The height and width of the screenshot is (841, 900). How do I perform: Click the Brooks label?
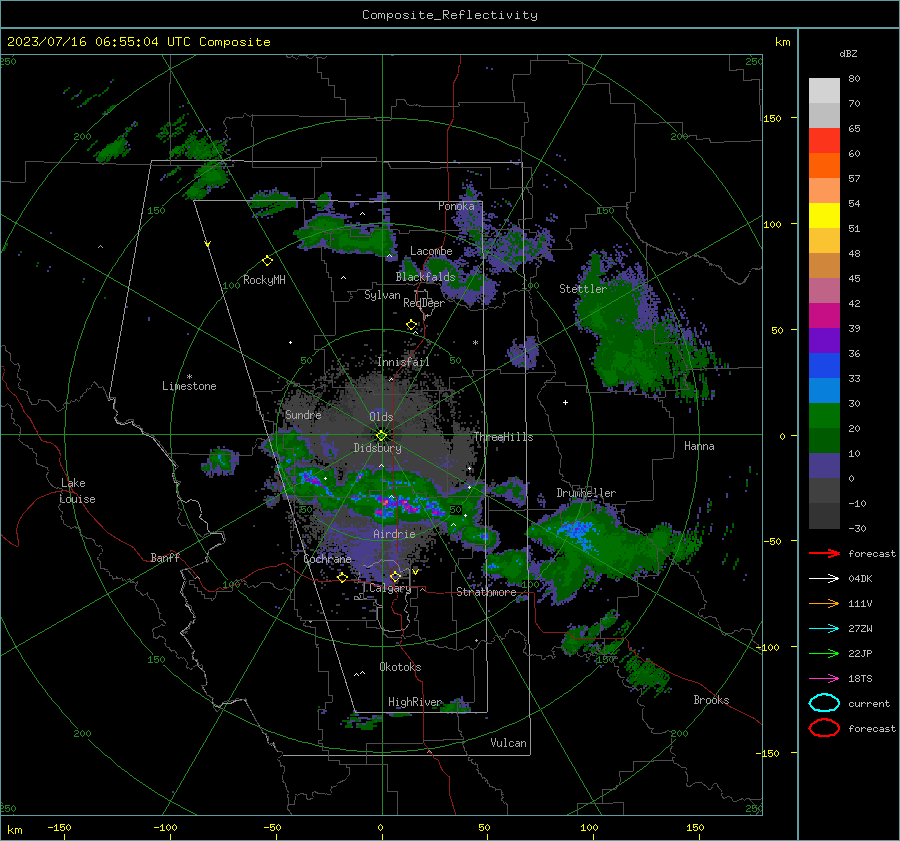(x=711, y=700)
